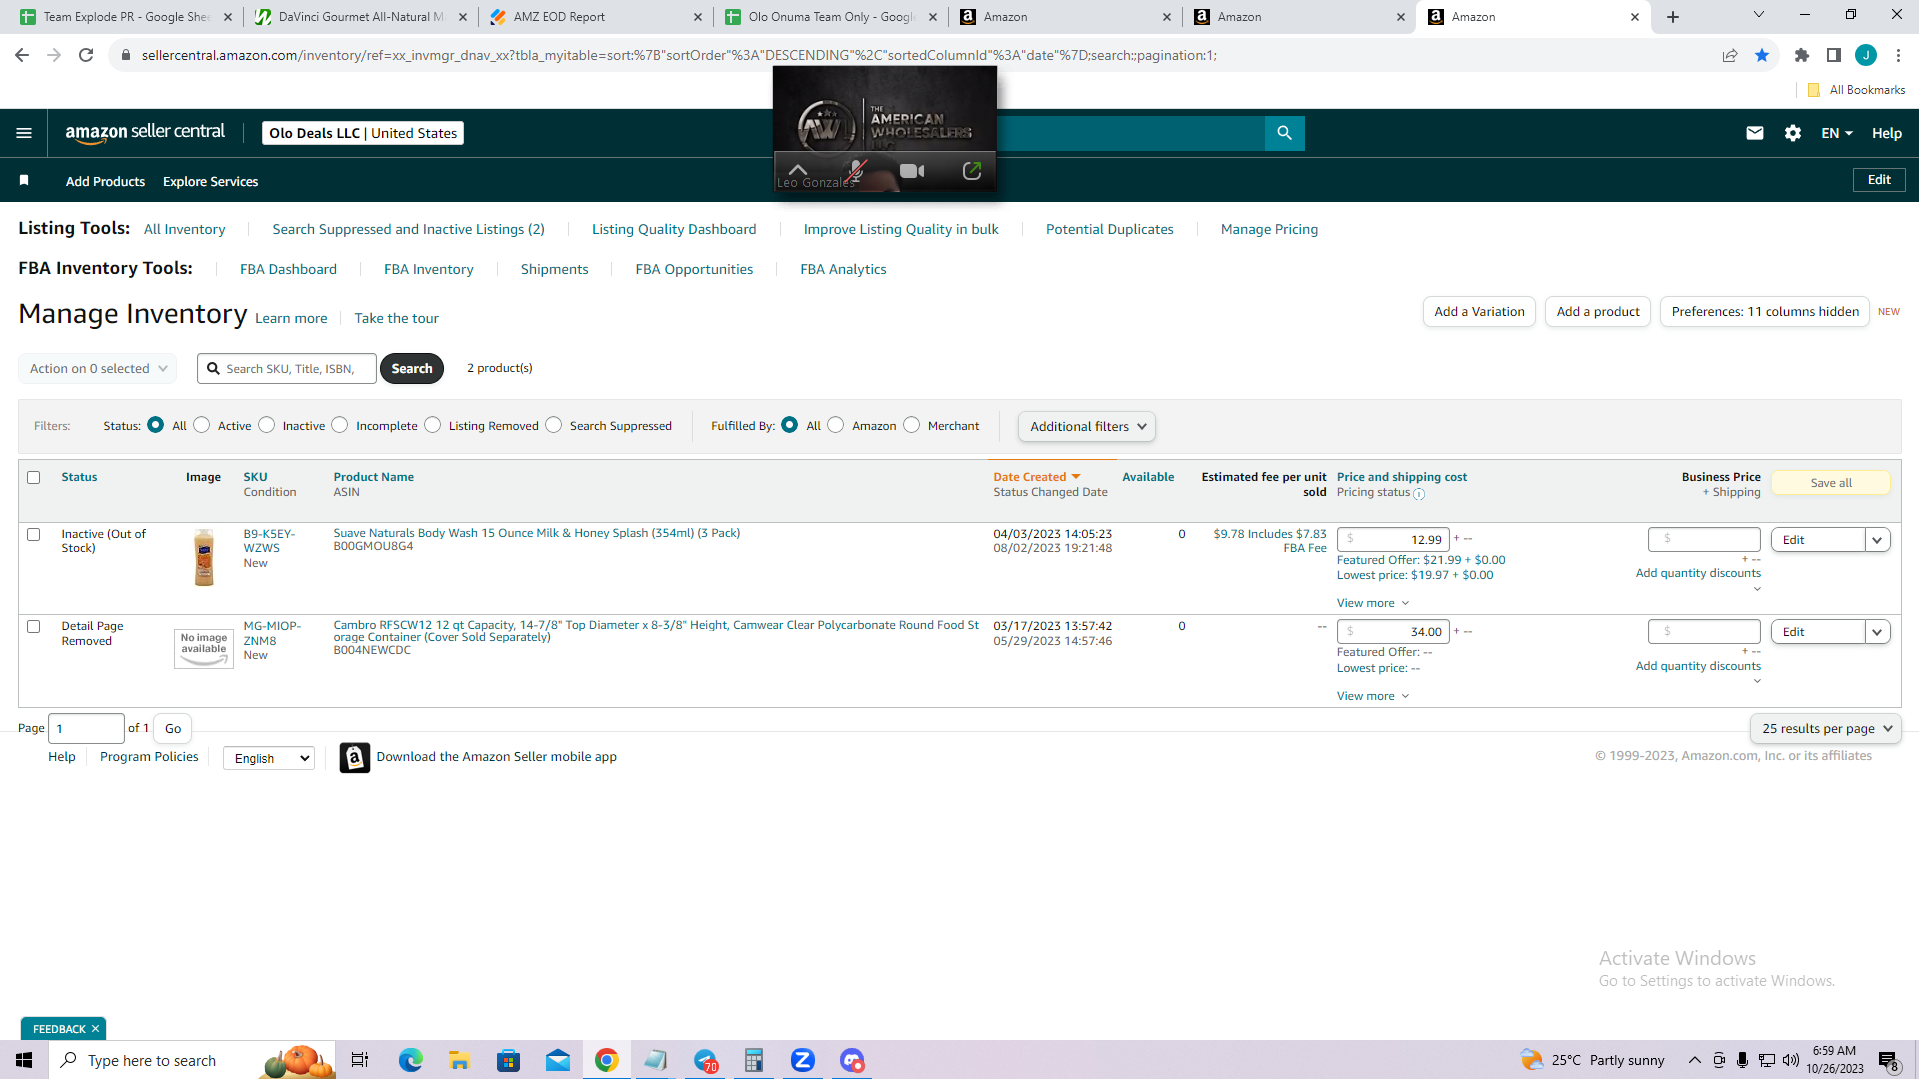
Task: Expand View more for Suave Body Wash pricing
Action: click(x=1373, y=603)
